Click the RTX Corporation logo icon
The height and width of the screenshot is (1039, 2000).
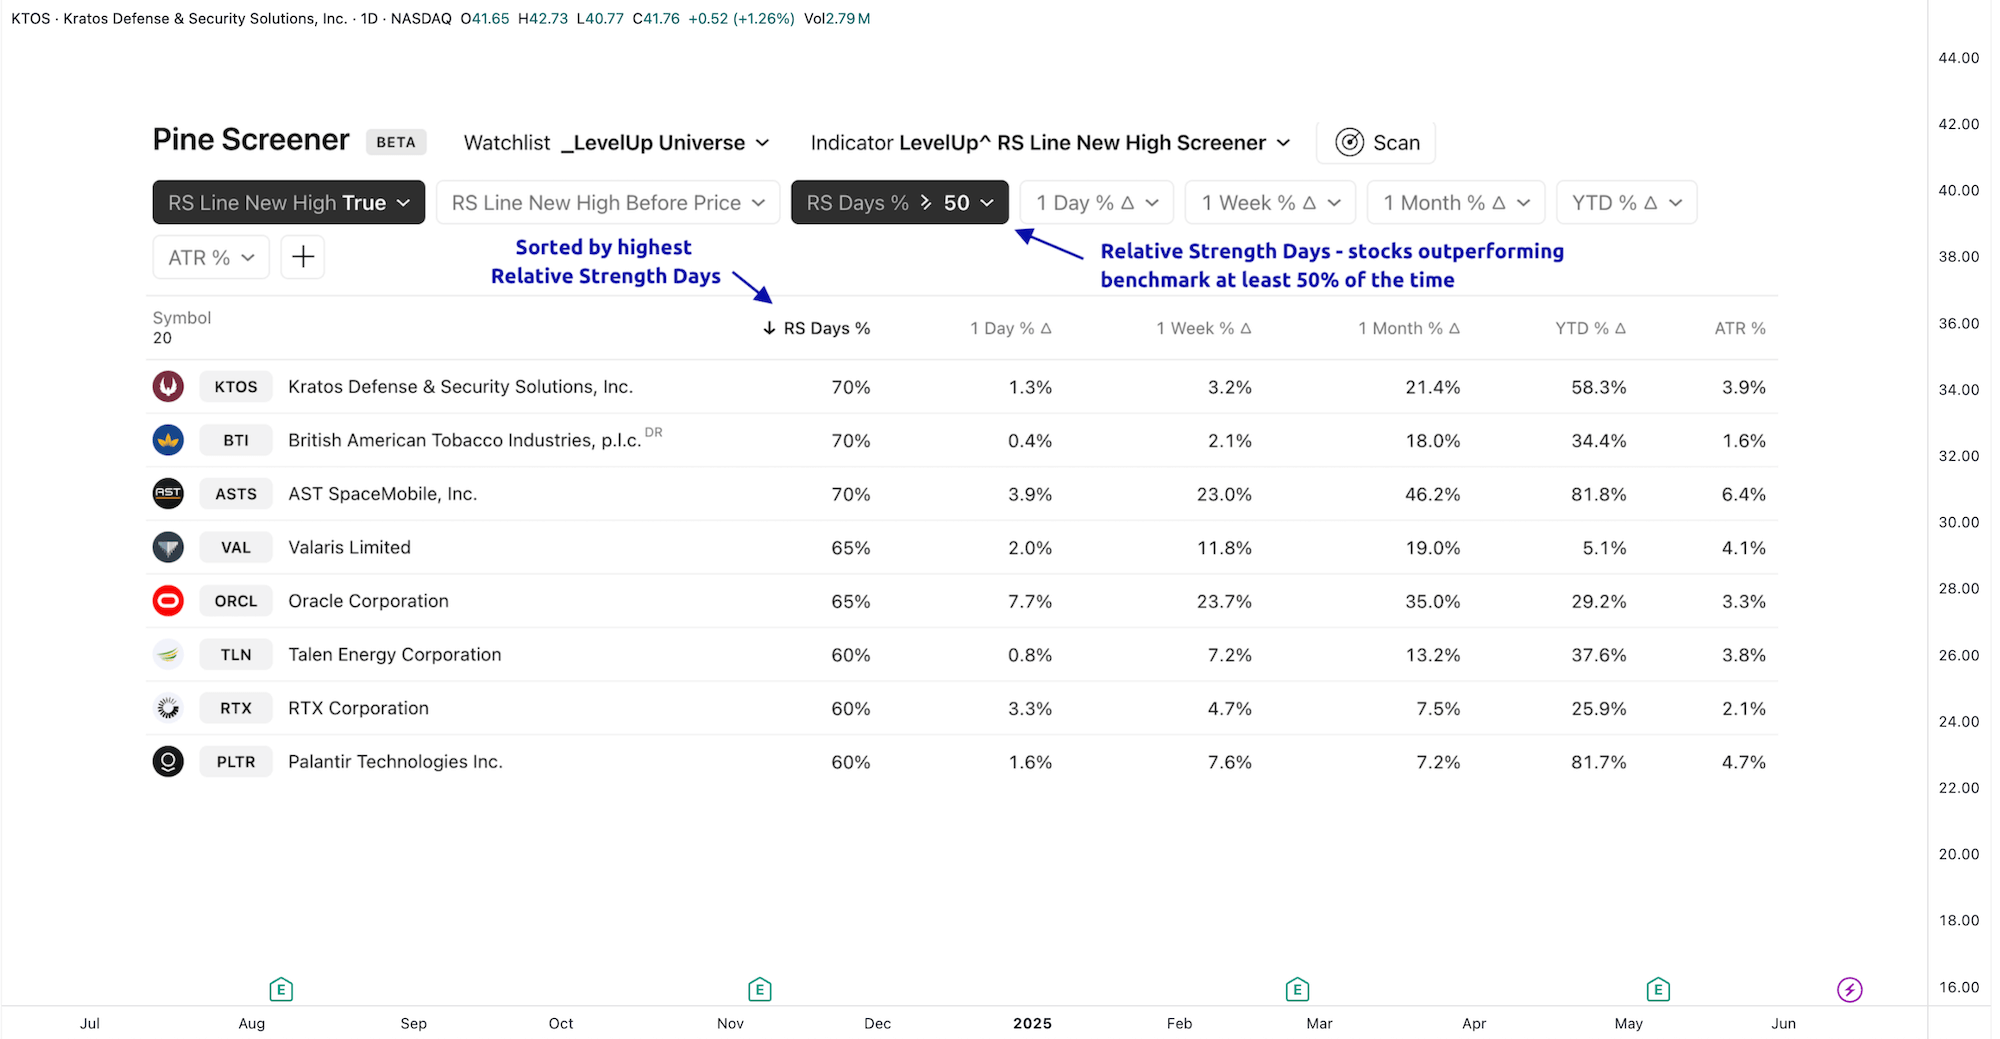168,708
